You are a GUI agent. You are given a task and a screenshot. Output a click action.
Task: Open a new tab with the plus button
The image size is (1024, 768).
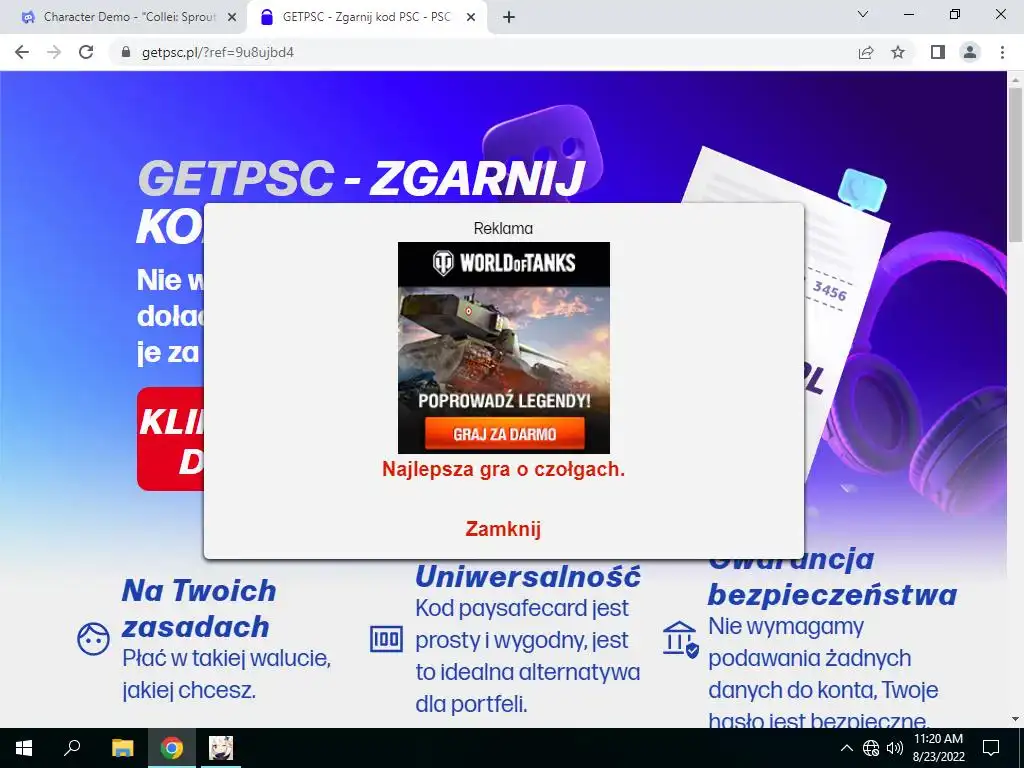pyautogui.click(x=509, y=17)
